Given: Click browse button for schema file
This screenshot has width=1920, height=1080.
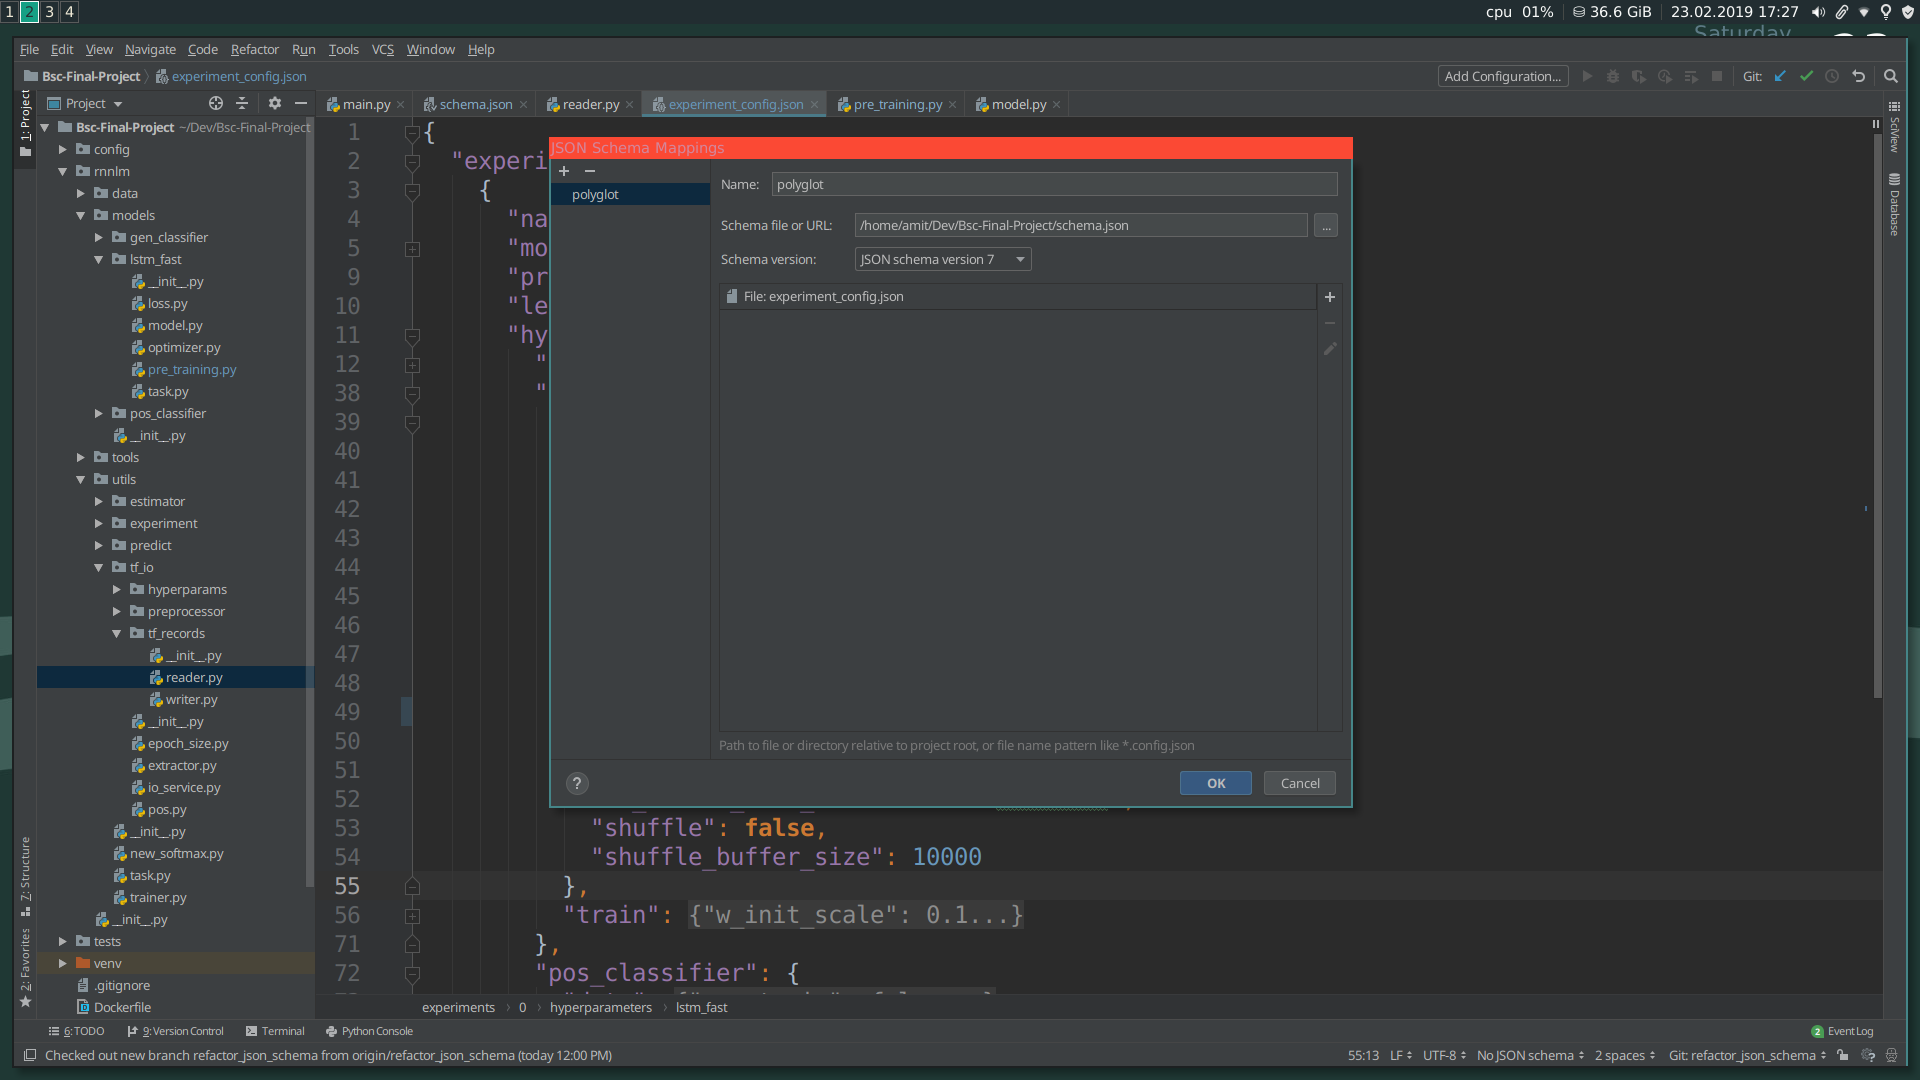Looking at the screenshot, I should coord(1326,226).
